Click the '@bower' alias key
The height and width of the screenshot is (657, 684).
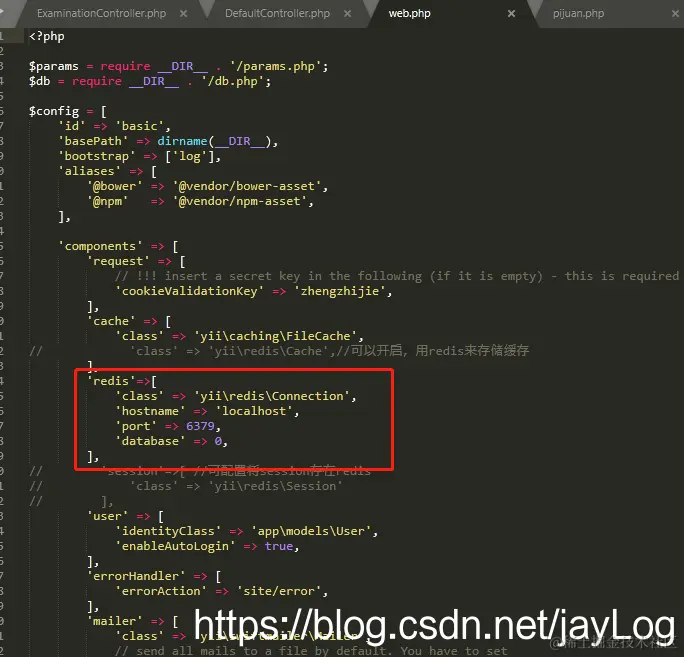115,186
